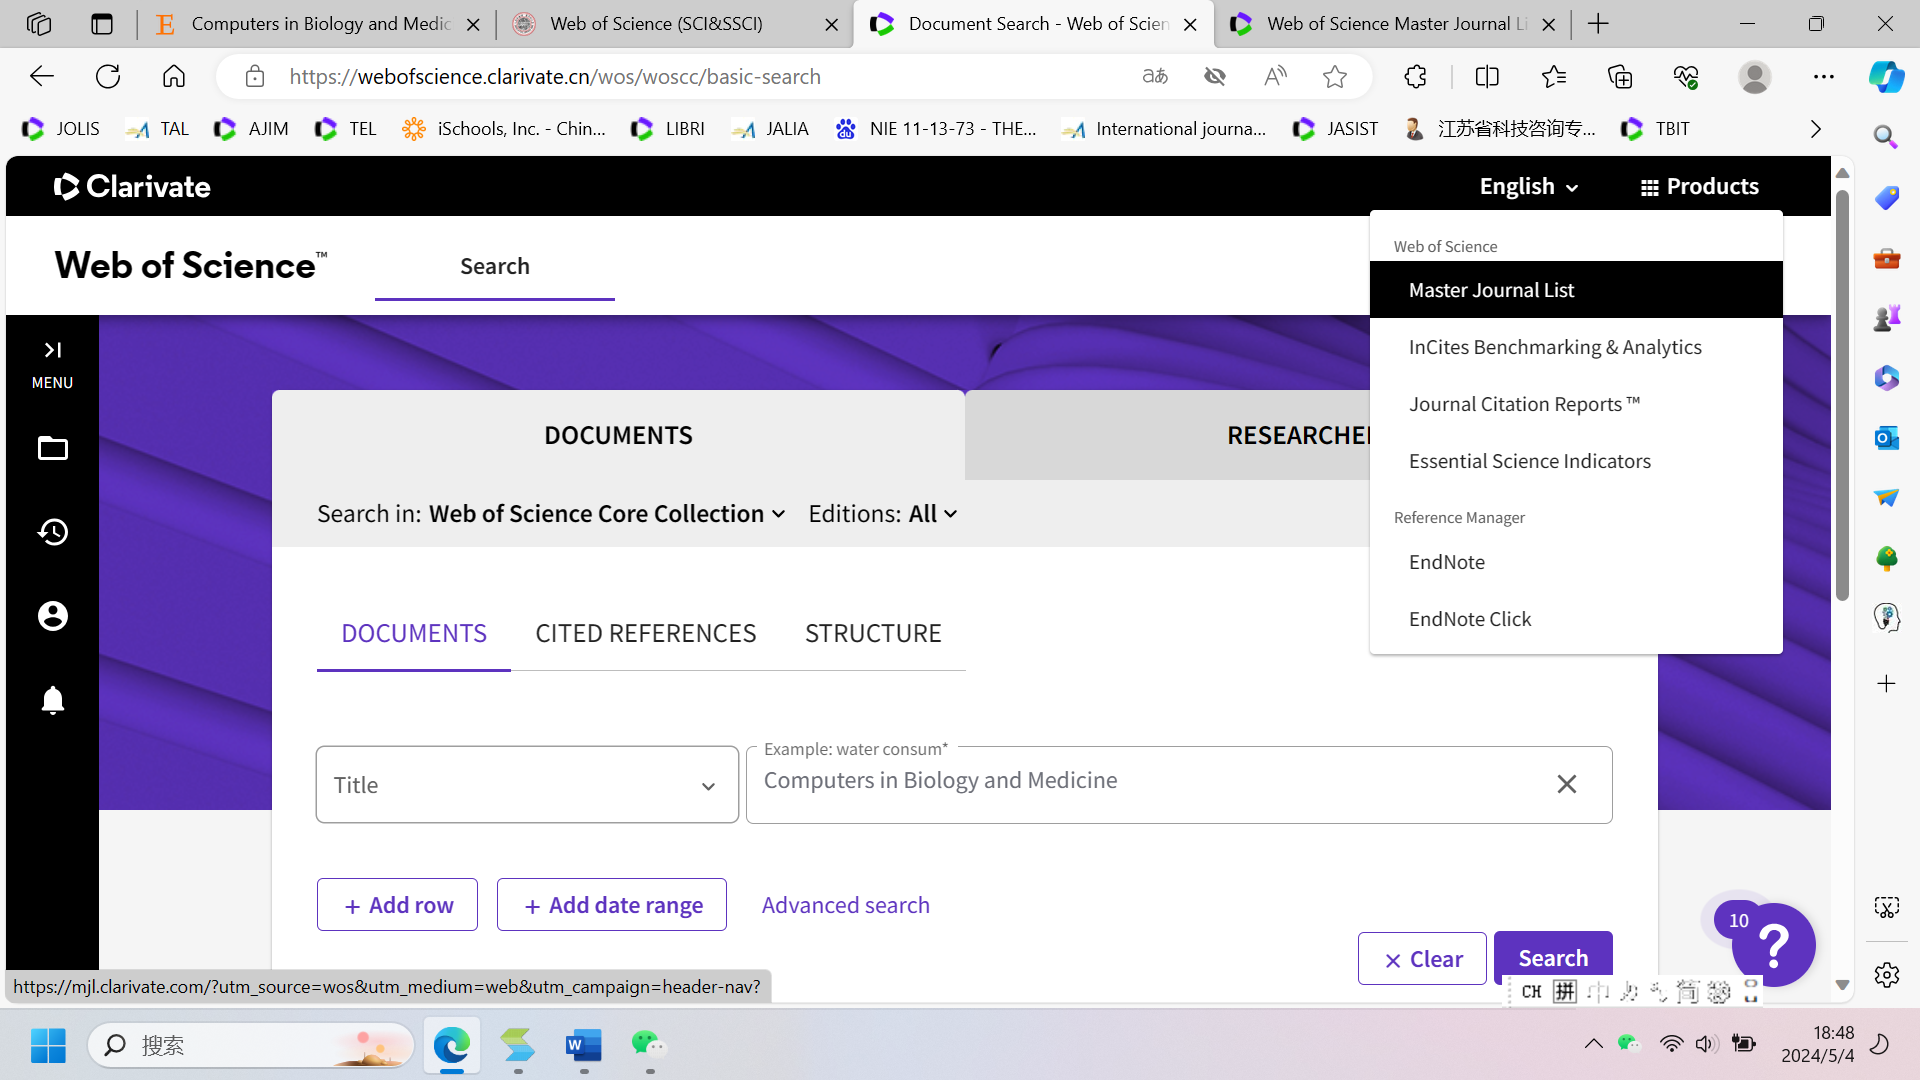Open Edge sidebar settings gear
This screenshot has height=1080, width=1920.
click(x=1886, y=975)
